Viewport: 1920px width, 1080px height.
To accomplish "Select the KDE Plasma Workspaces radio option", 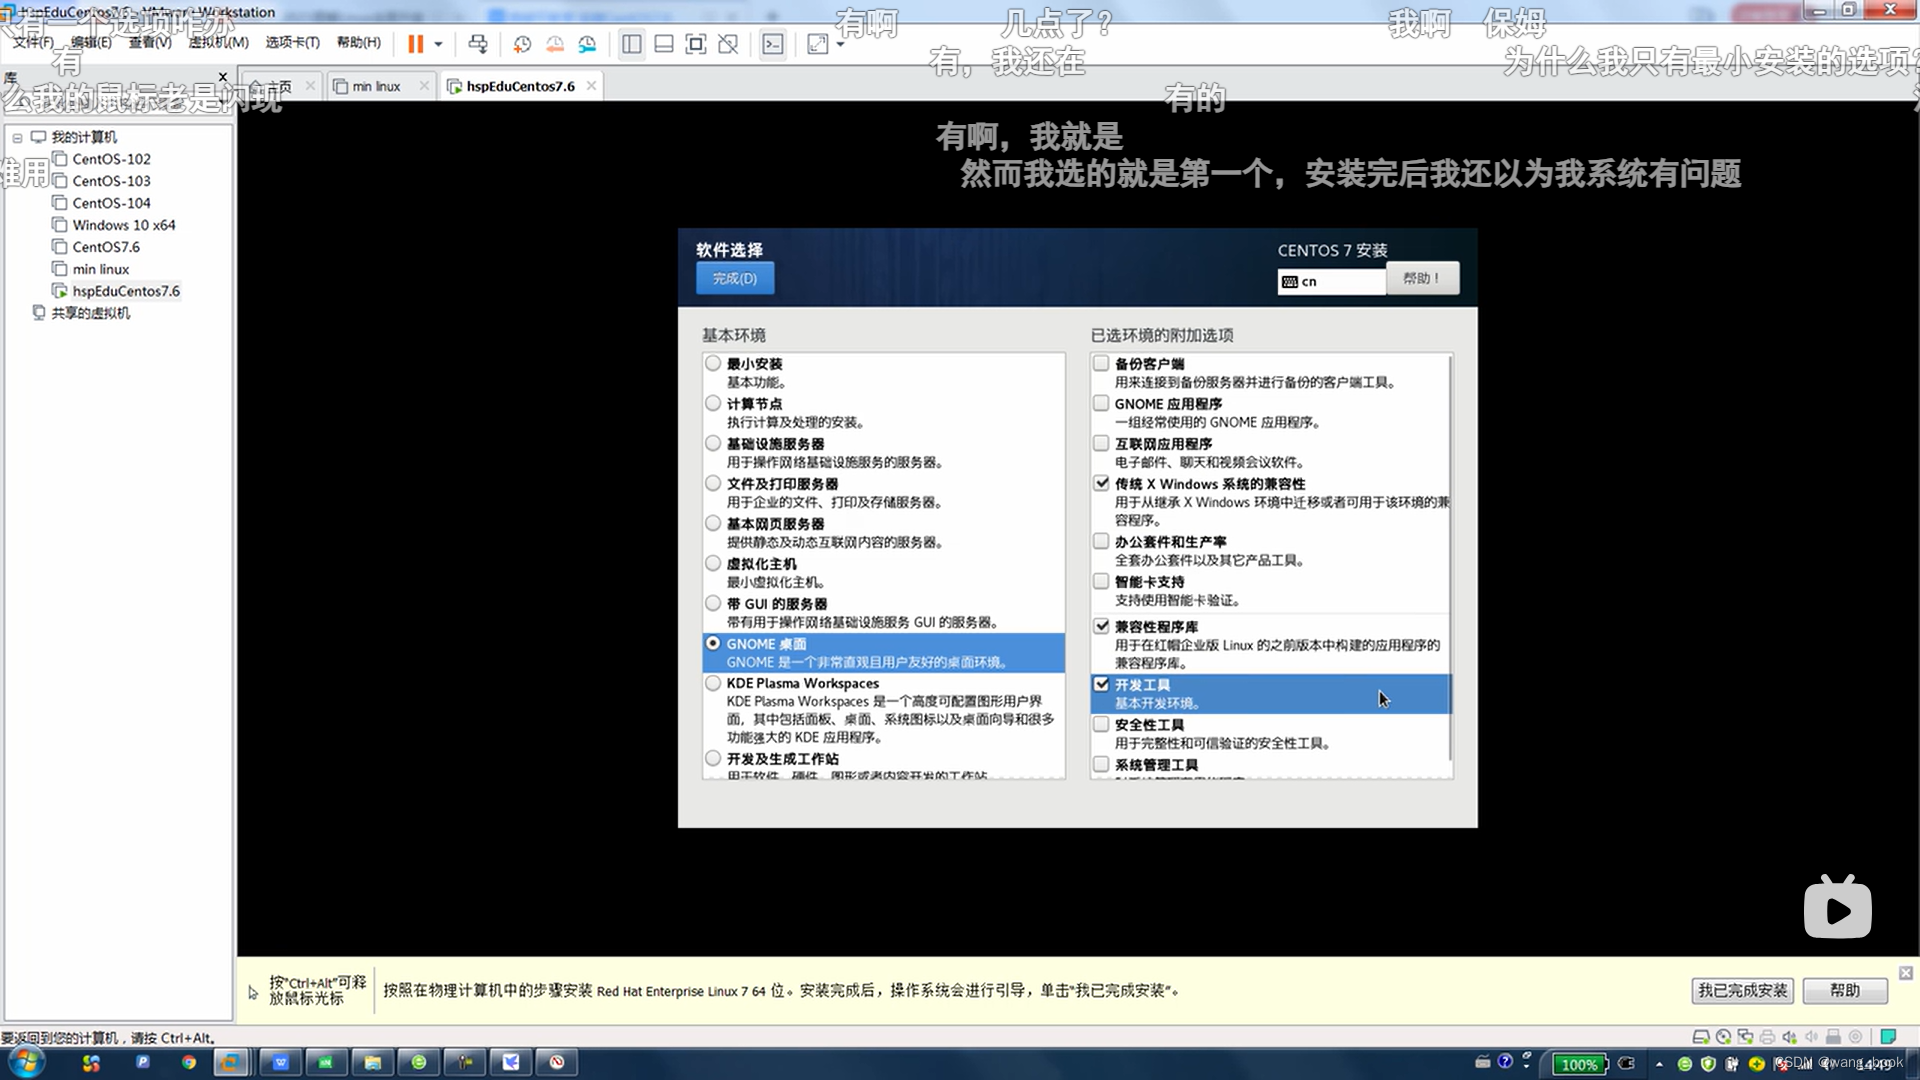I will tap(713, 683).
